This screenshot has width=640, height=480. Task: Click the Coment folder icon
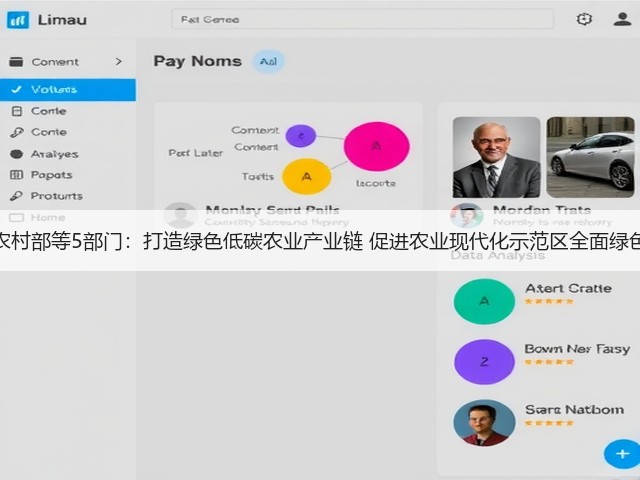point(16,62)
